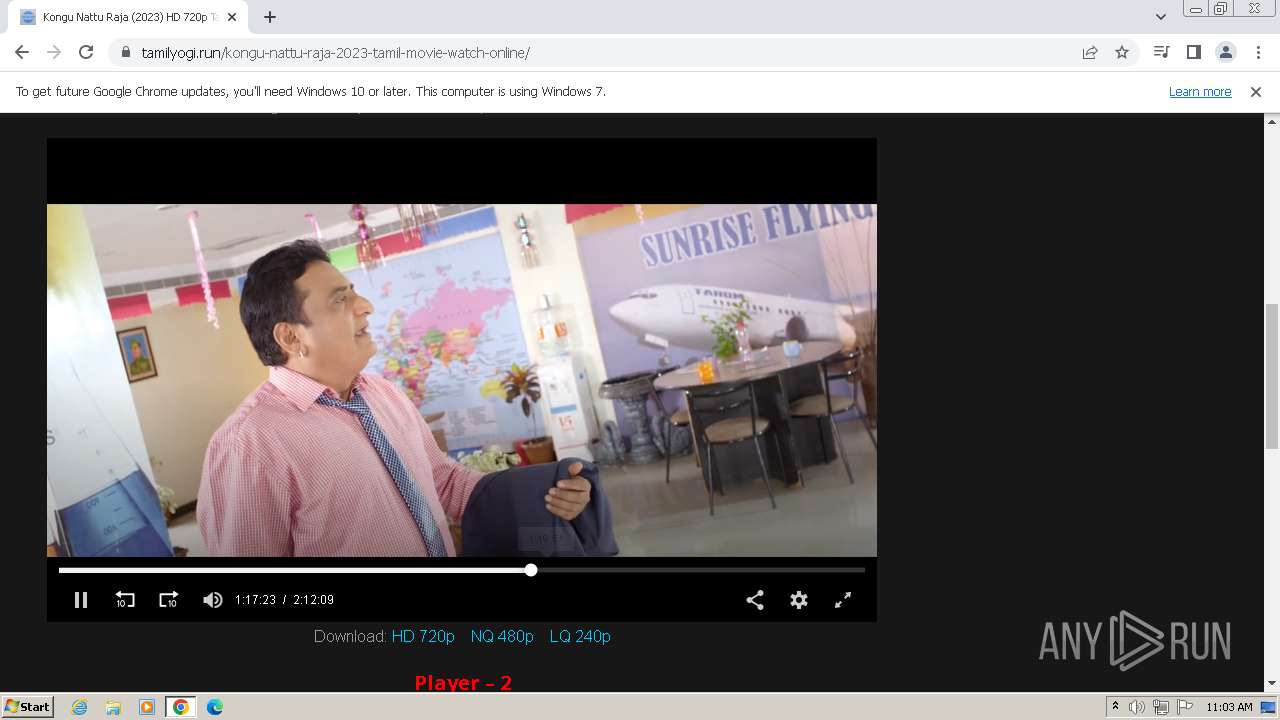Open Windows Explorer from taskbar
Viewport: 1280px width, 720px height.
point(113,707)
